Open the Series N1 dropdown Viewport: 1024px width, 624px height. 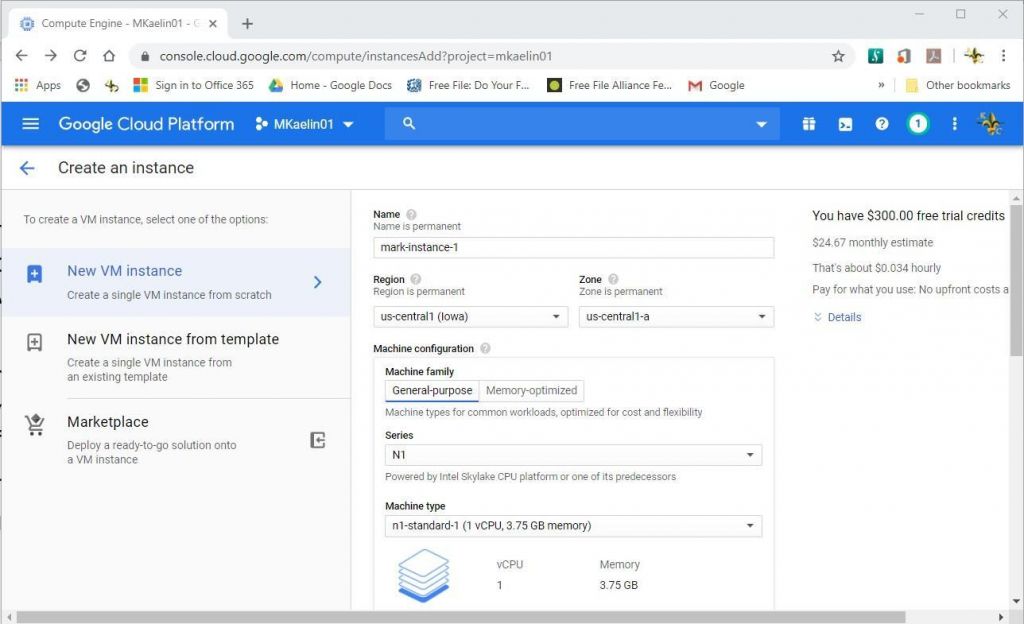click(x=573, y=454)
